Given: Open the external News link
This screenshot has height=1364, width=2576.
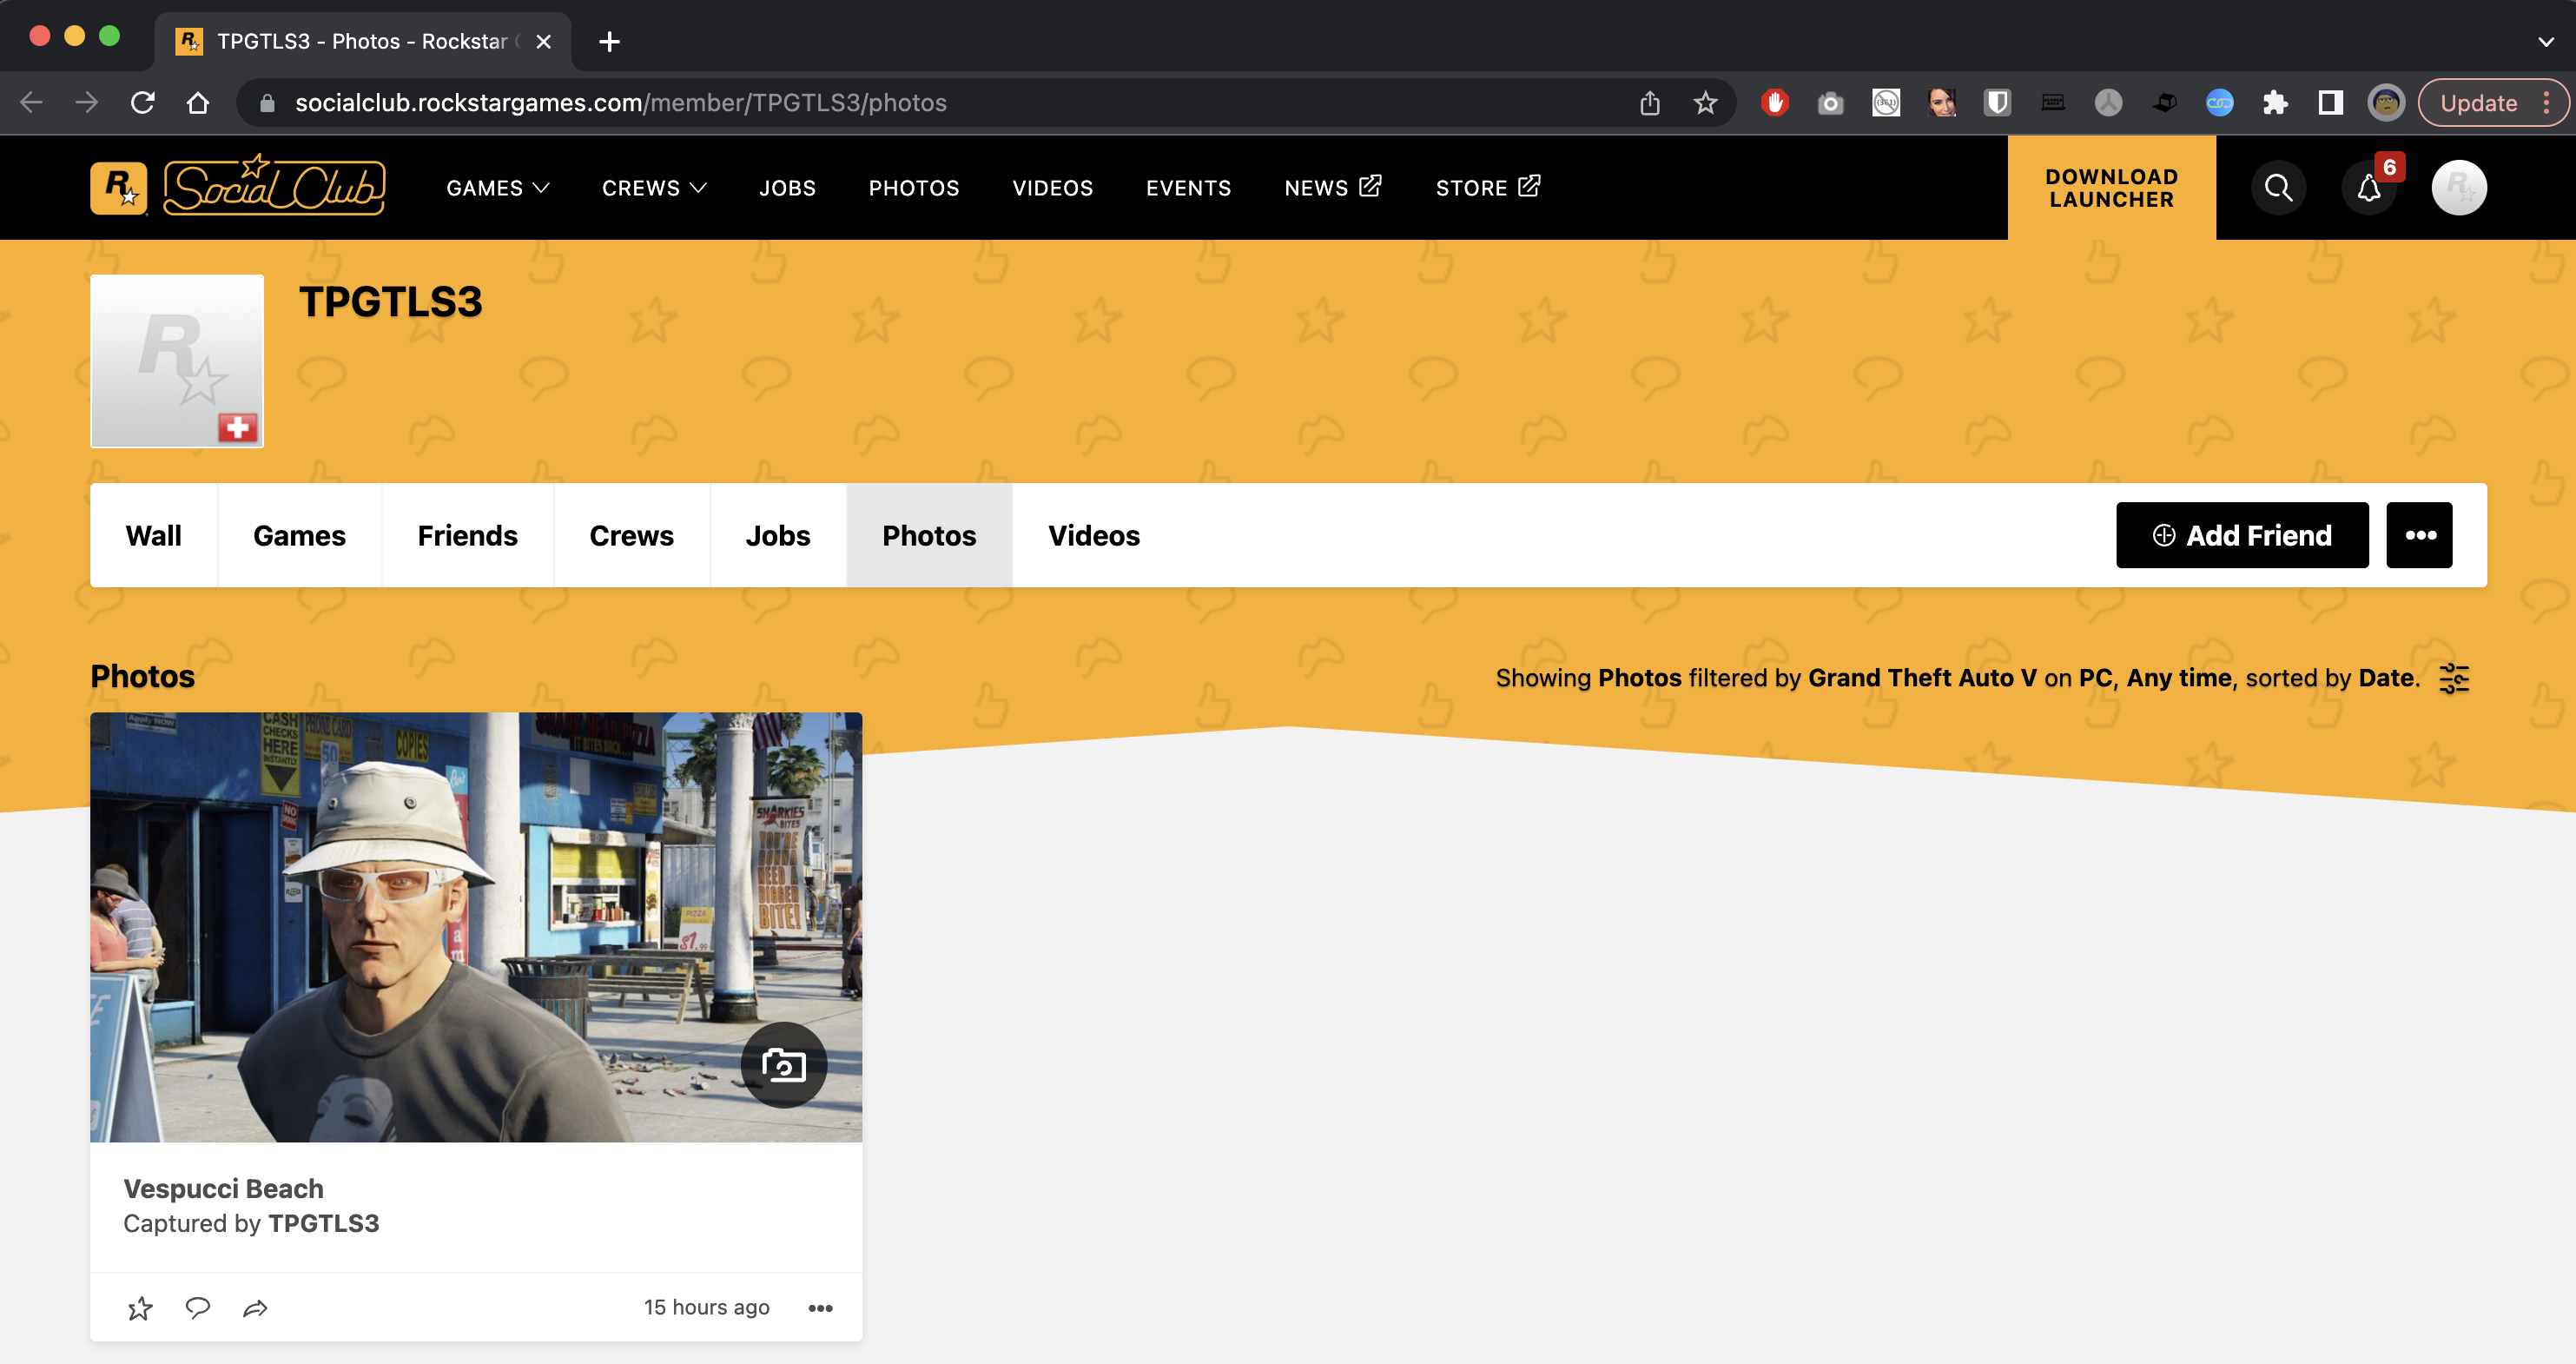Looking at the screenshot, I should [1333, 188].
